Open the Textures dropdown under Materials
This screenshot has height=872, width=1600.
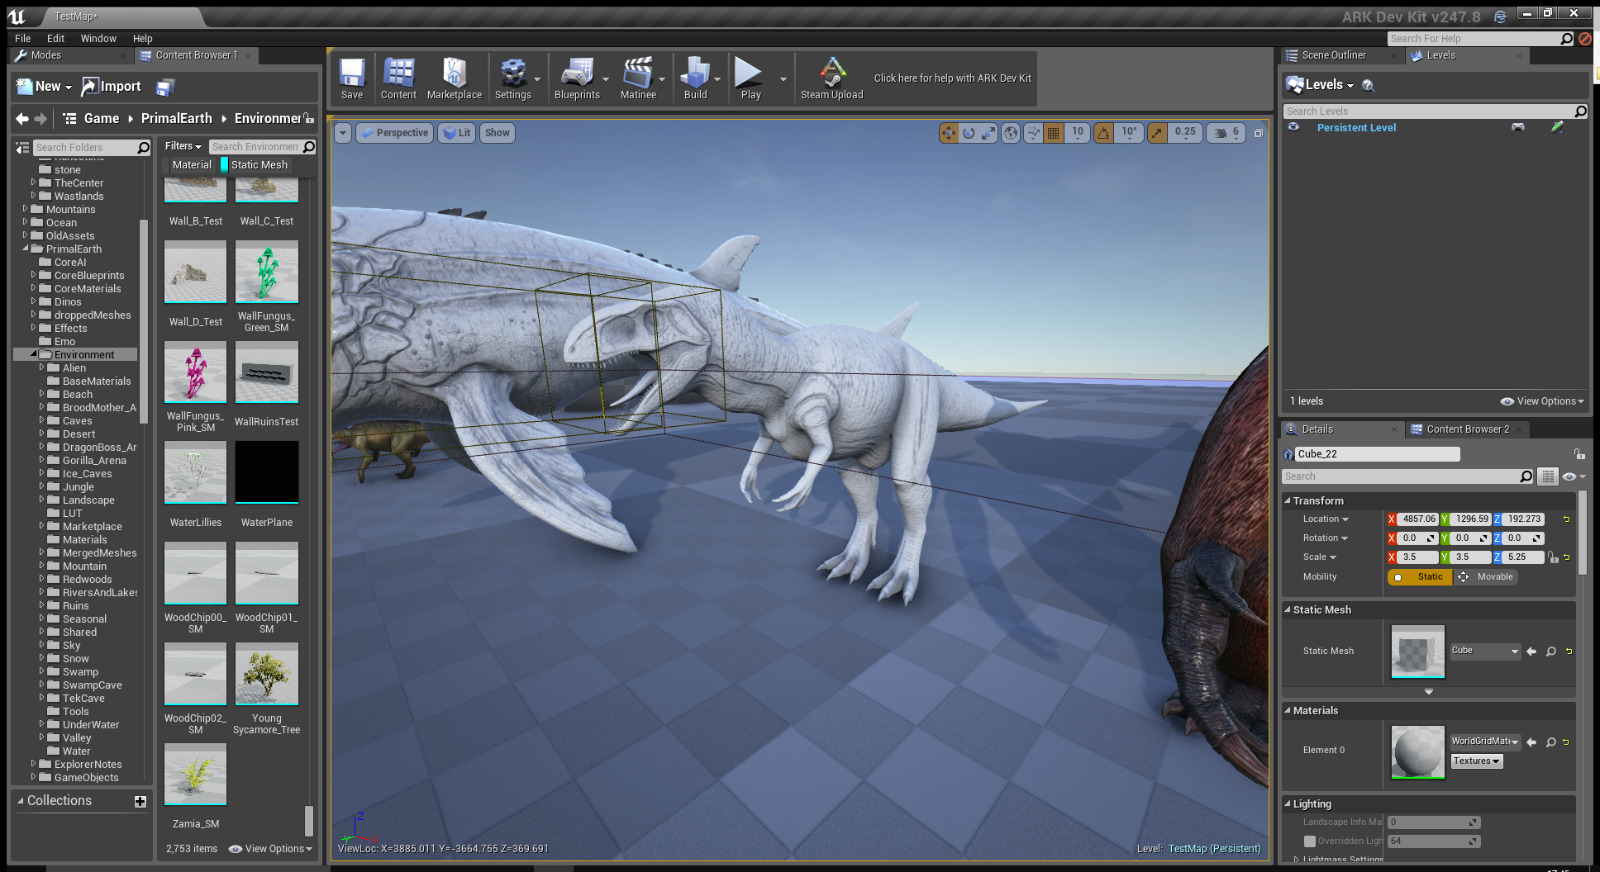click(1476, 762)
